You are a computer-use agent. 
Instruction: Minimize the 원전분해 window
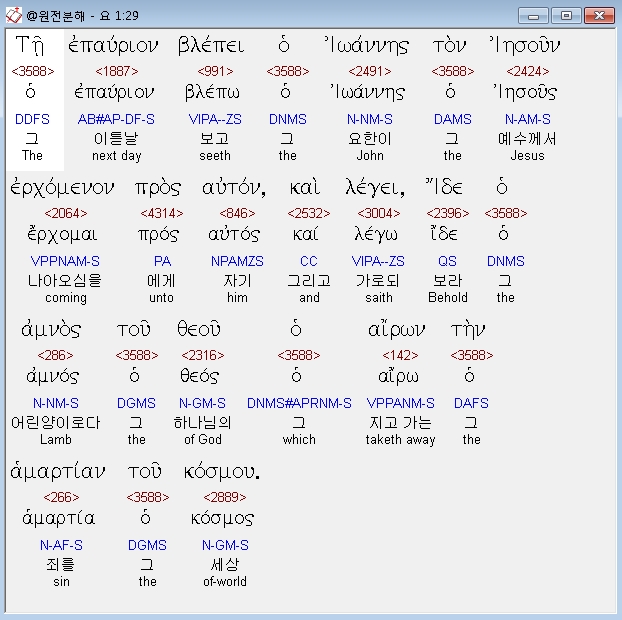tap(533, 16)
